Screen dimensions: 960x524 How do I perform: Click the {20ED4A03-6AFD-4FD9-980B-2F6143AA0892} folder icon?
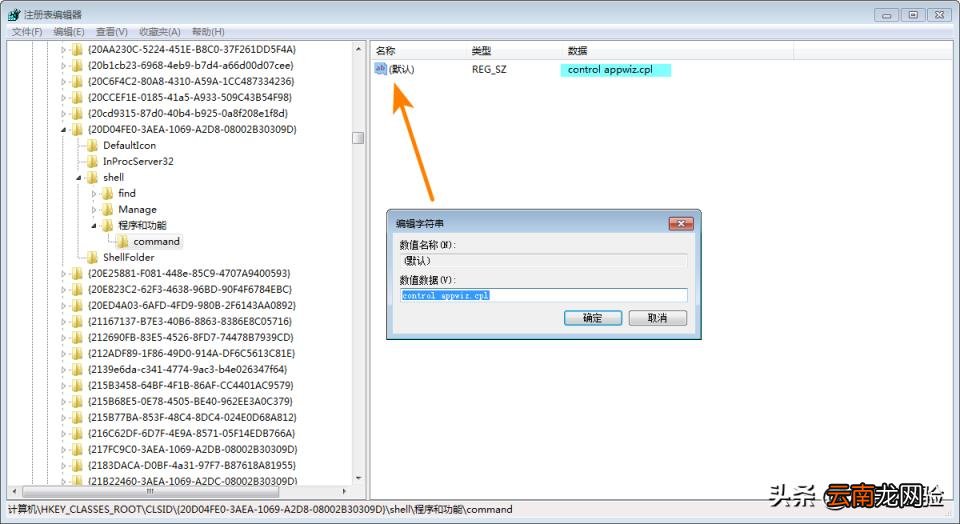(77, 305)
